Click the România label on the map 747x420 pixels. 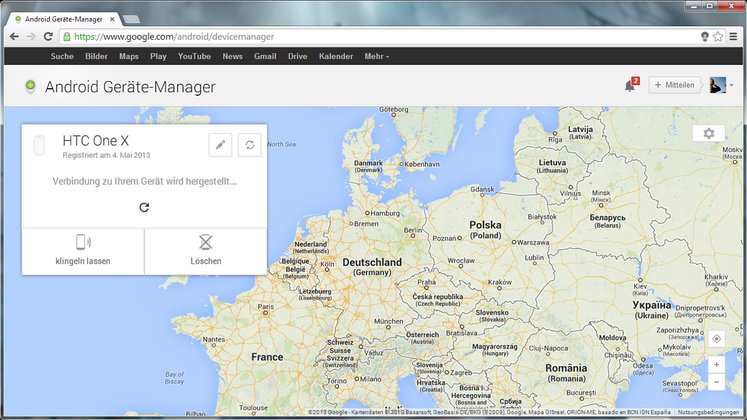coord(566,368)
